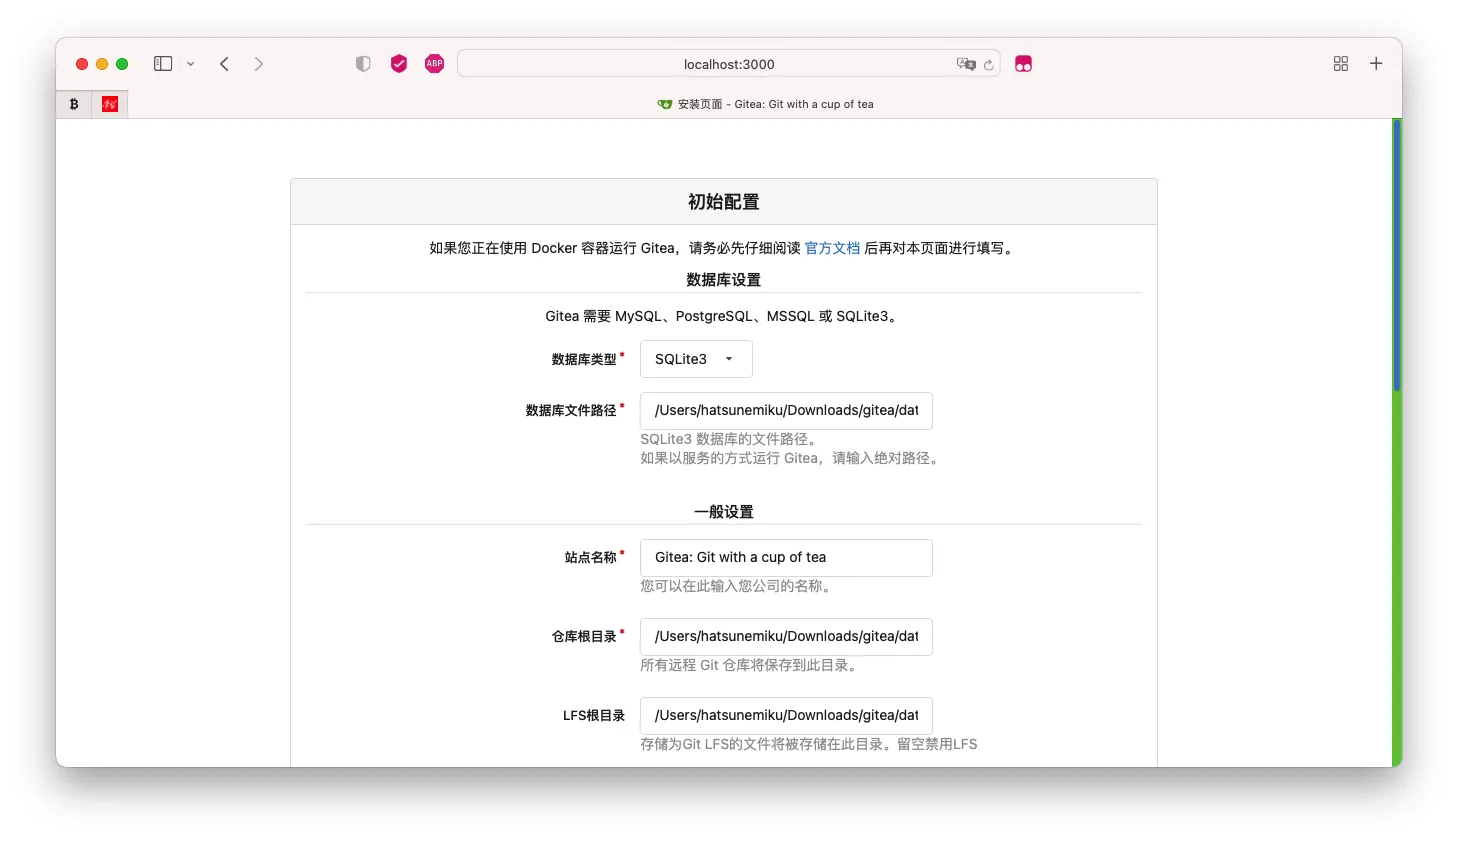Toggle the Safari sidebar icon
Image resolution: width=1458 pixels, height=841 pixels.
[163, 64]
